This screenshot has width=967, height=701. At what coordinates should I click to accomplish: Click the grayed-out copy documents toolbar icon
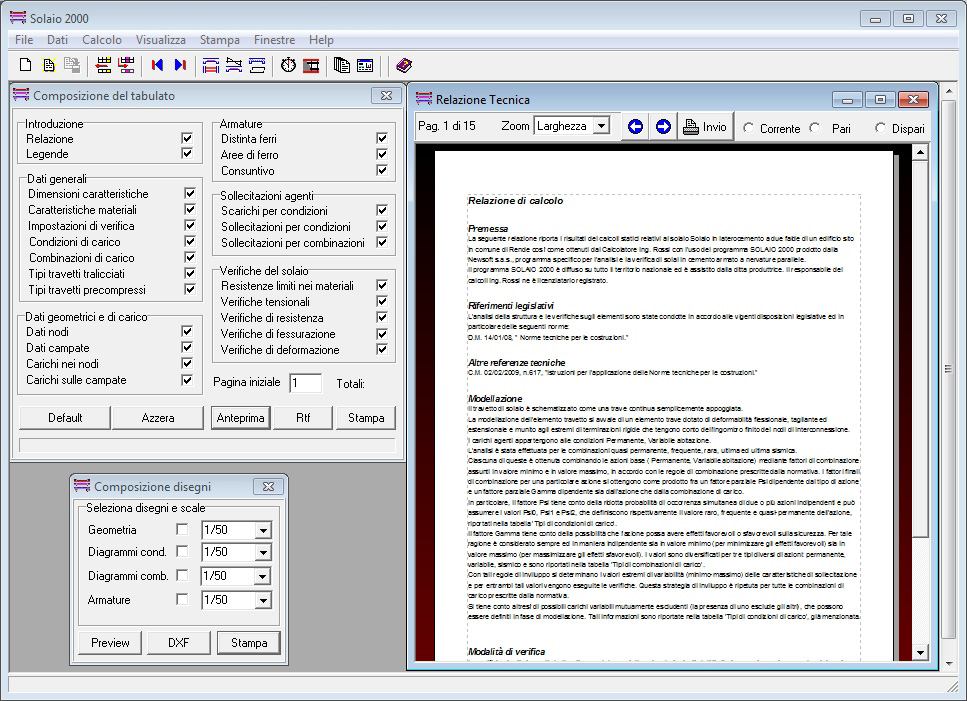point(72,65)
